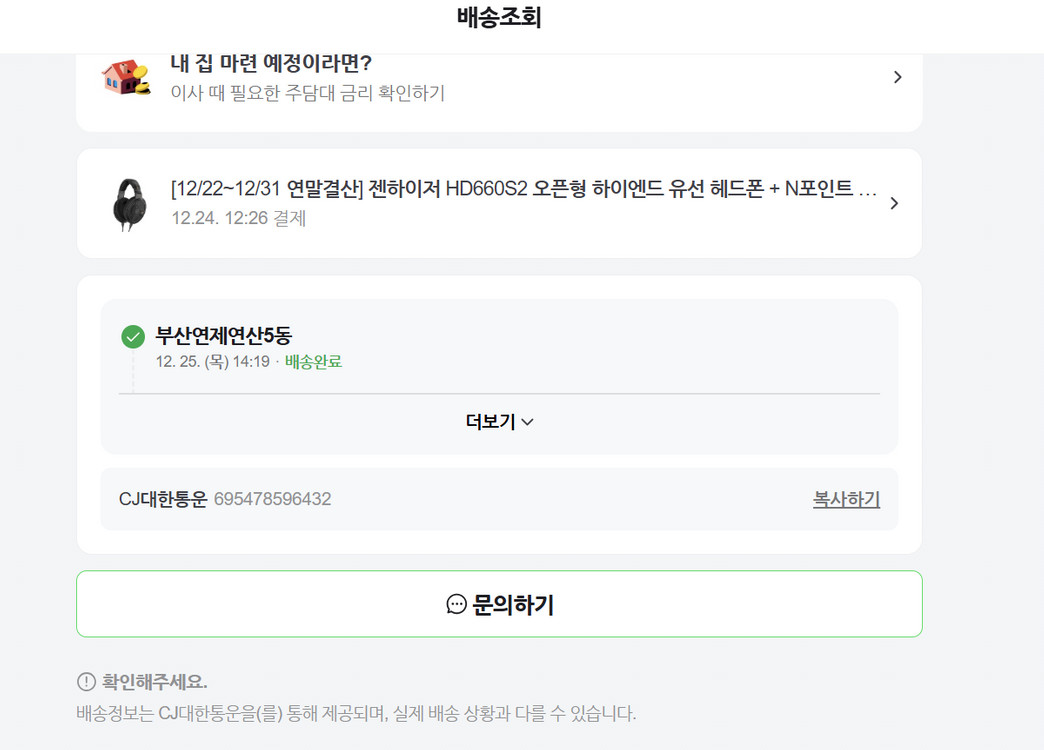
Task: Click 복사하기 to copy the tracking number
Action: (845, 499)
